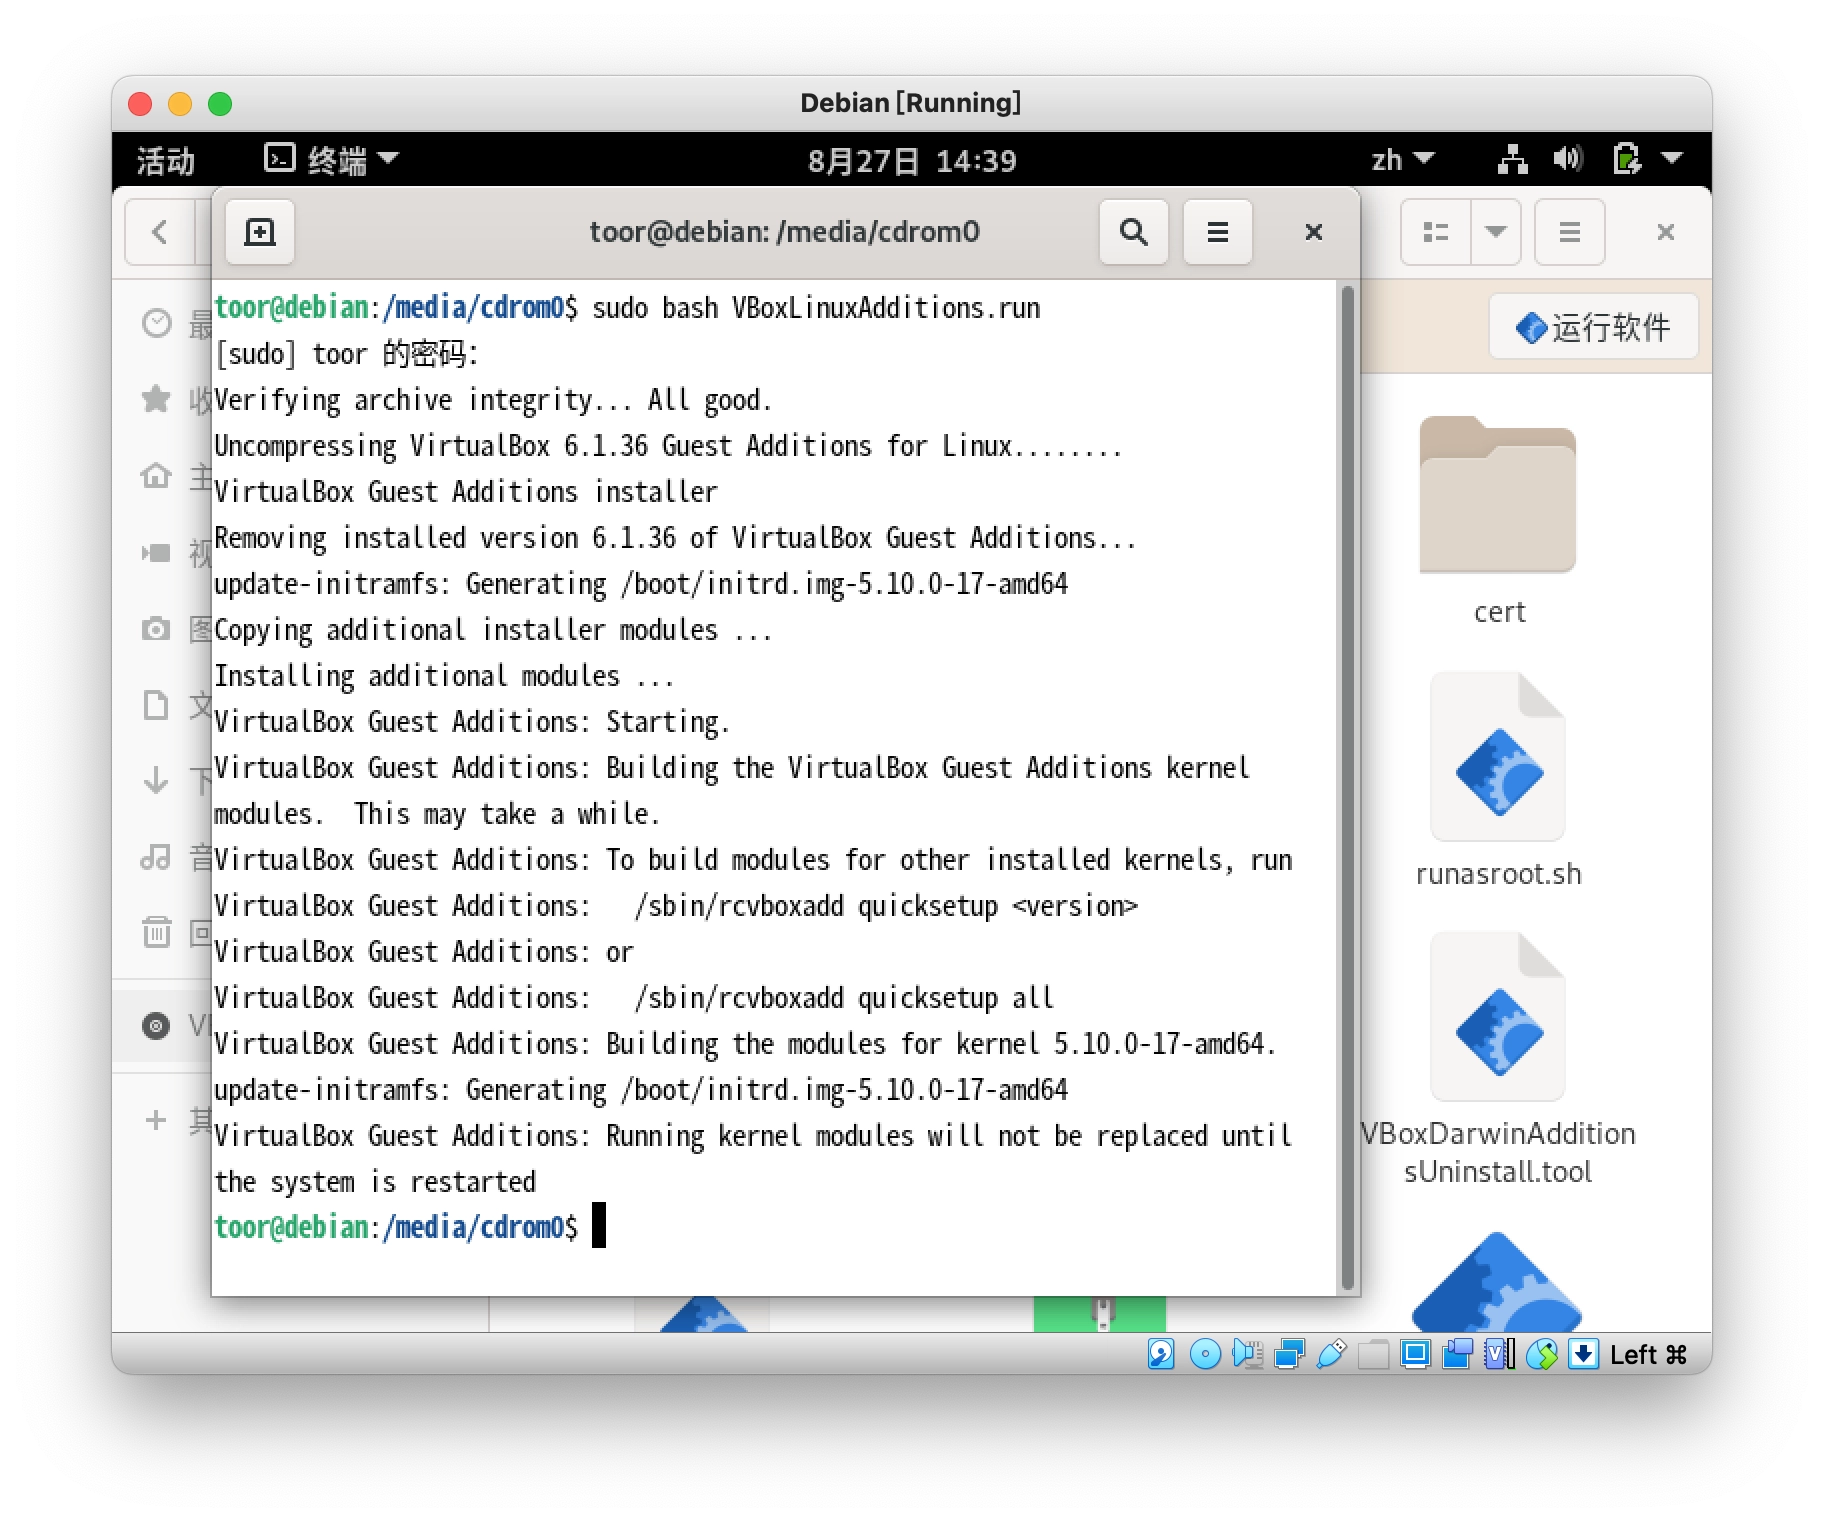Expand the system status menu arrow

[x=1672, y=158]
